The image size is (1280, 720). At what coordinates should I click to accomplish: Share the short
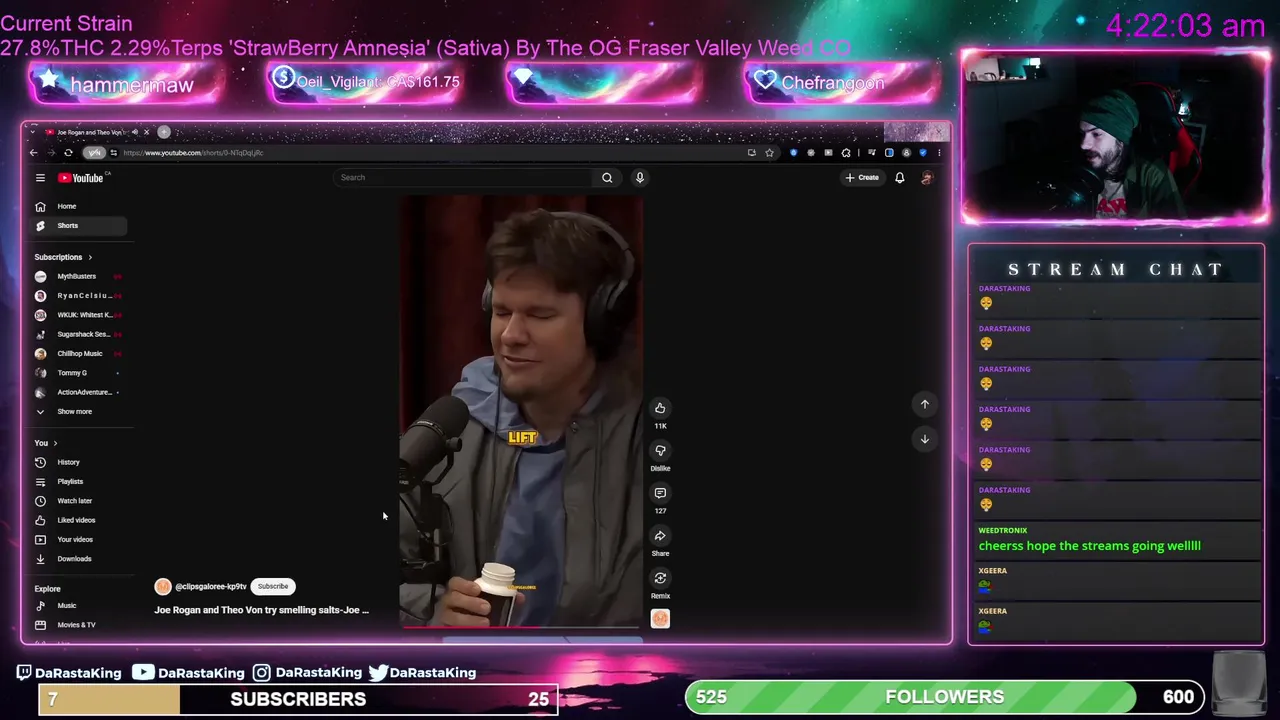point(660,536)
